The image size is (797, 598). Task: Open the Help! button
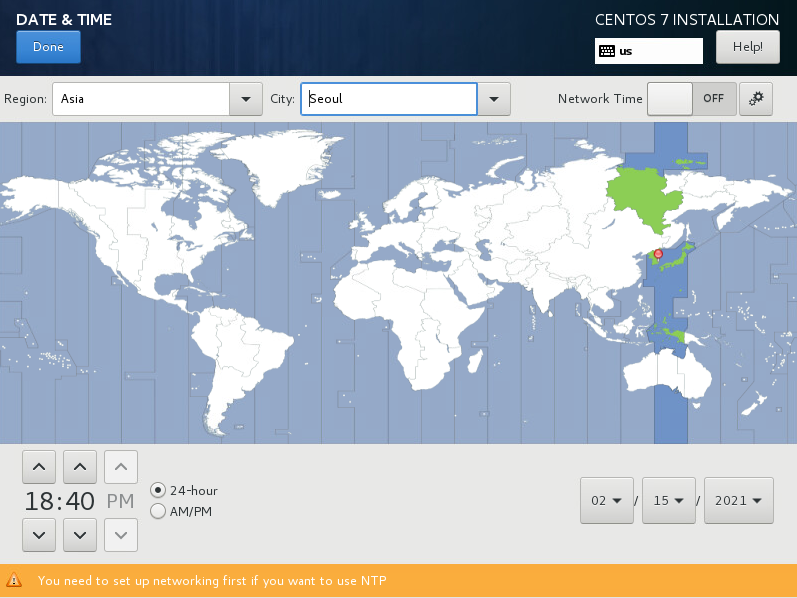point(748,47)
